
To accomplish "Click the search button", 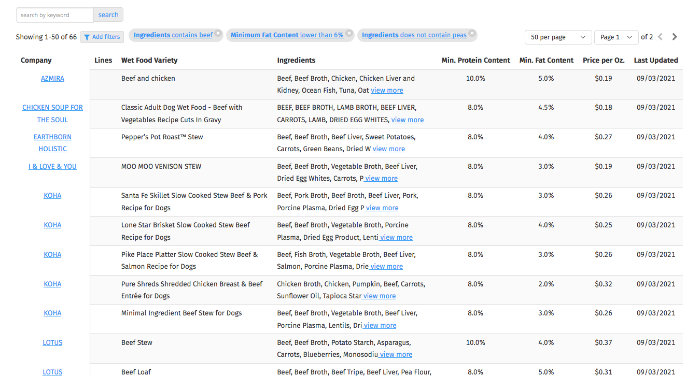I will pos(108,15).
